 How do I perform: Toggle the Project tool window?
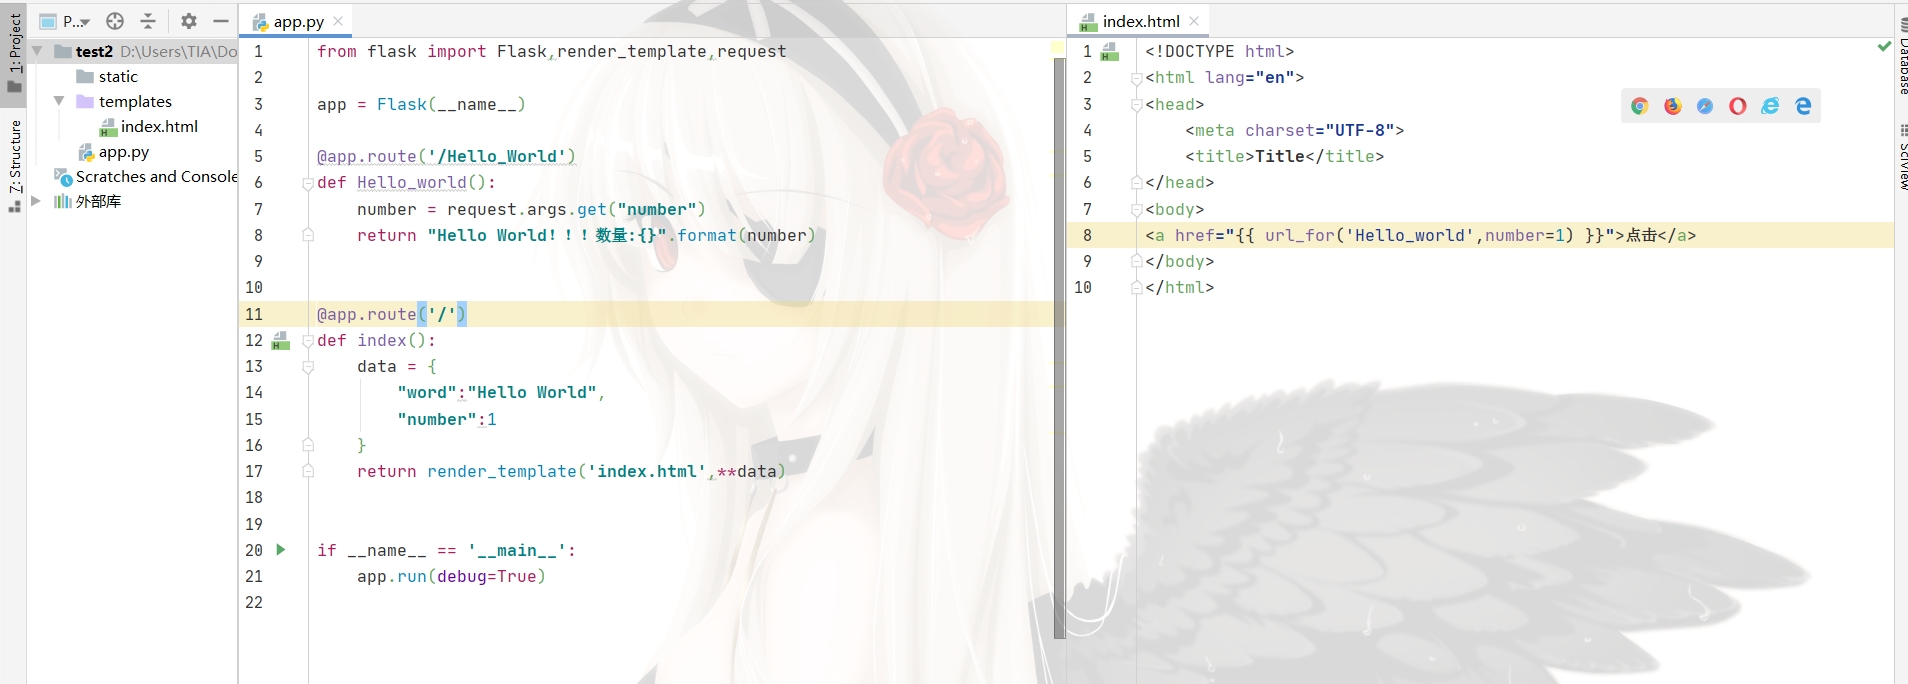click(x=14, y=50)
